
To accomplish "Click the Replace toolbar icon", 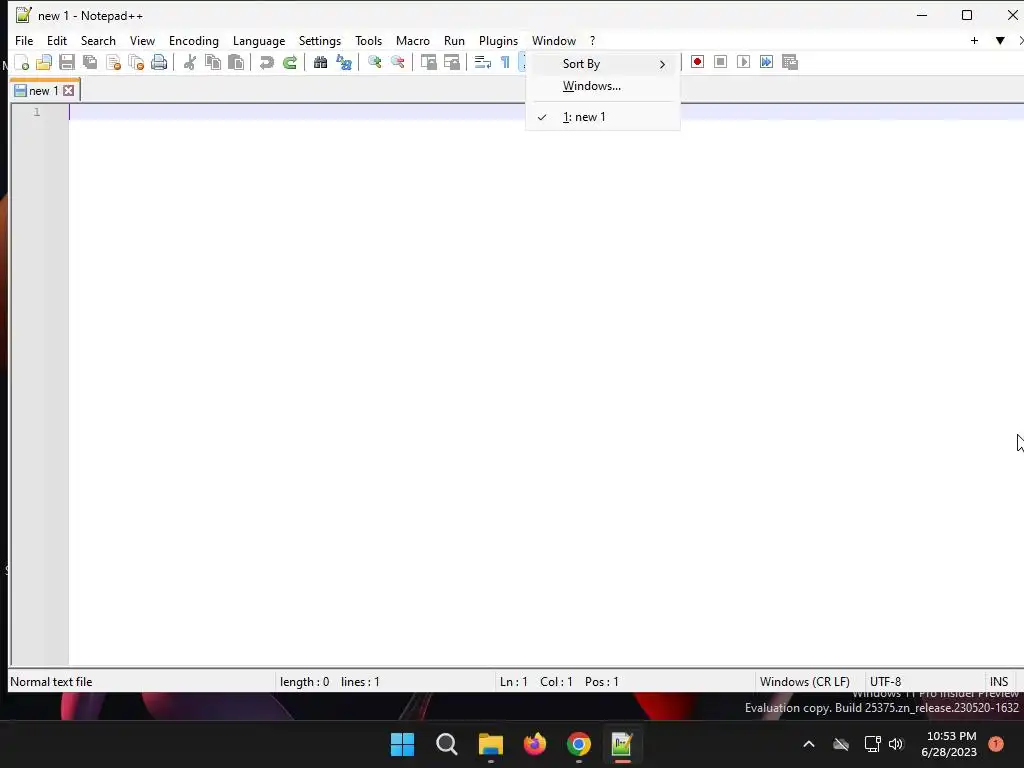I will click(344, 63).
